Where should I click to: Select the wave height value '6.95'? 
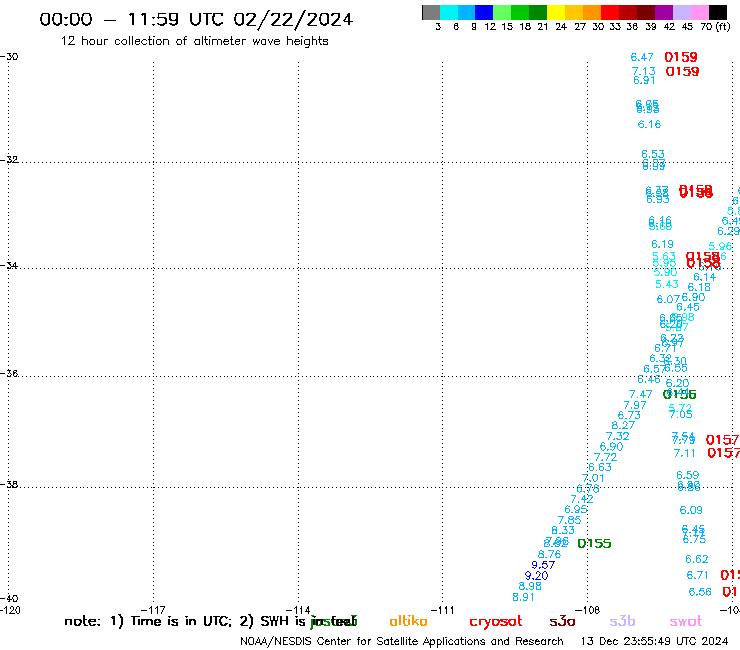click(x=576, y=510)
